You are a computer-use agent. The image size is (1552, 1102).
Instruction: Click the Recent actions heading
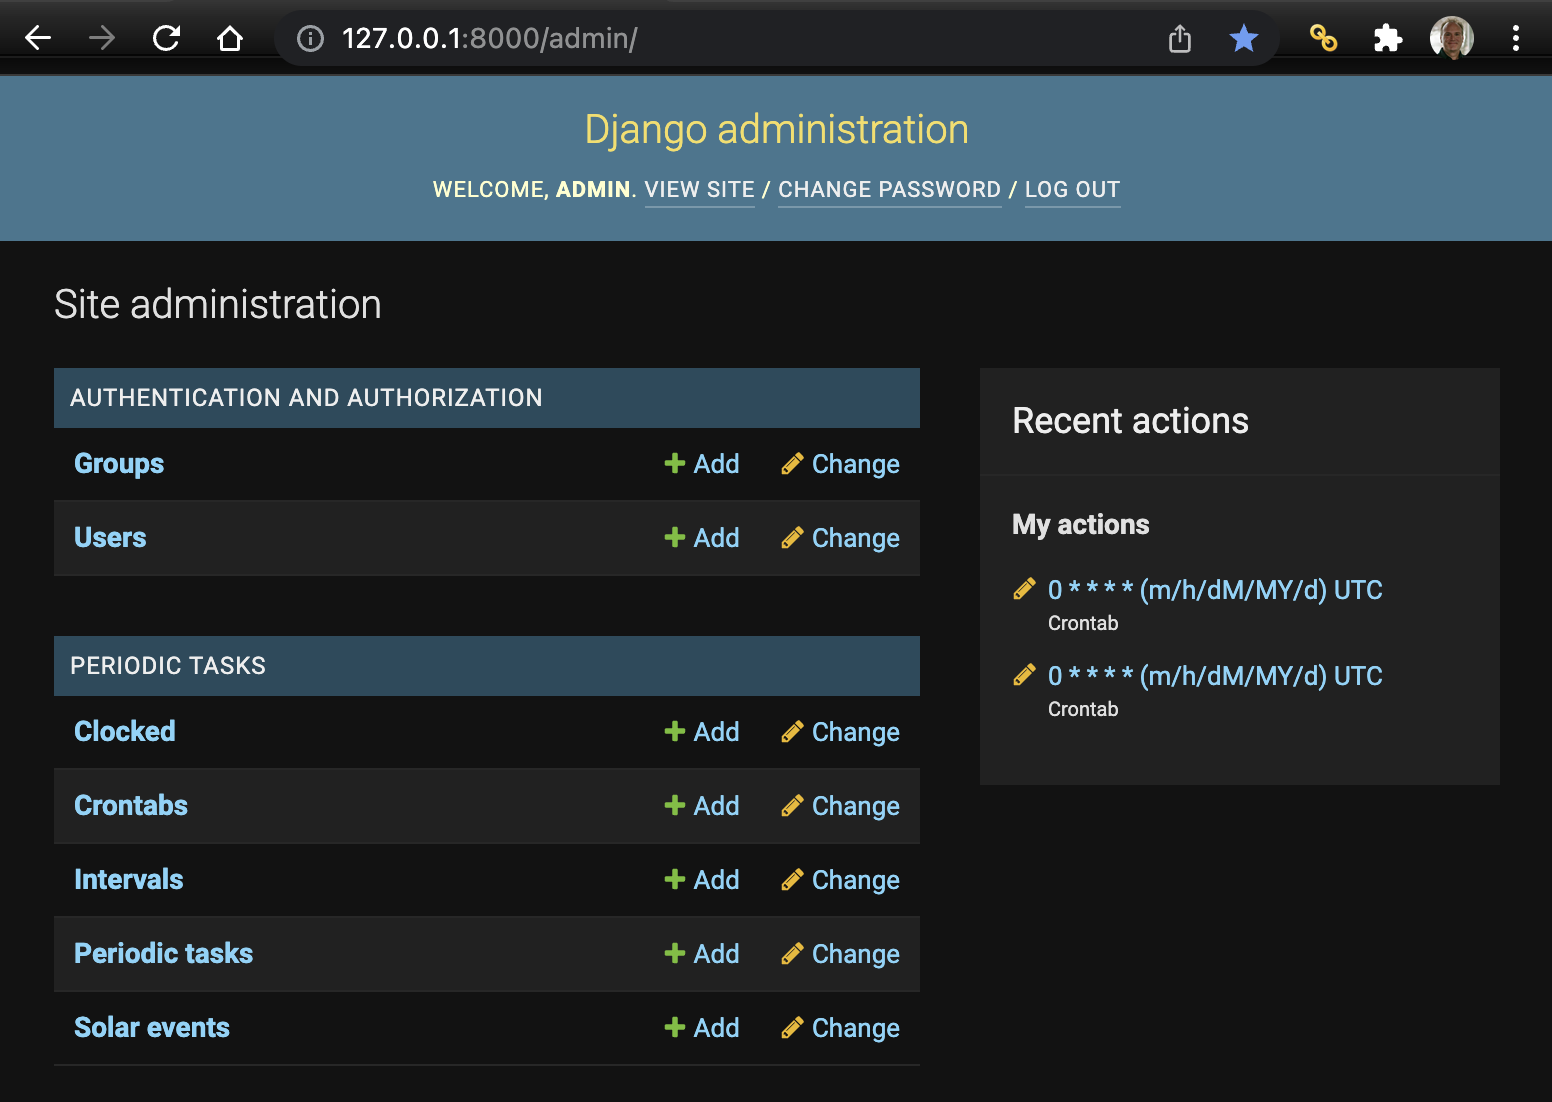pos(1130,421)
